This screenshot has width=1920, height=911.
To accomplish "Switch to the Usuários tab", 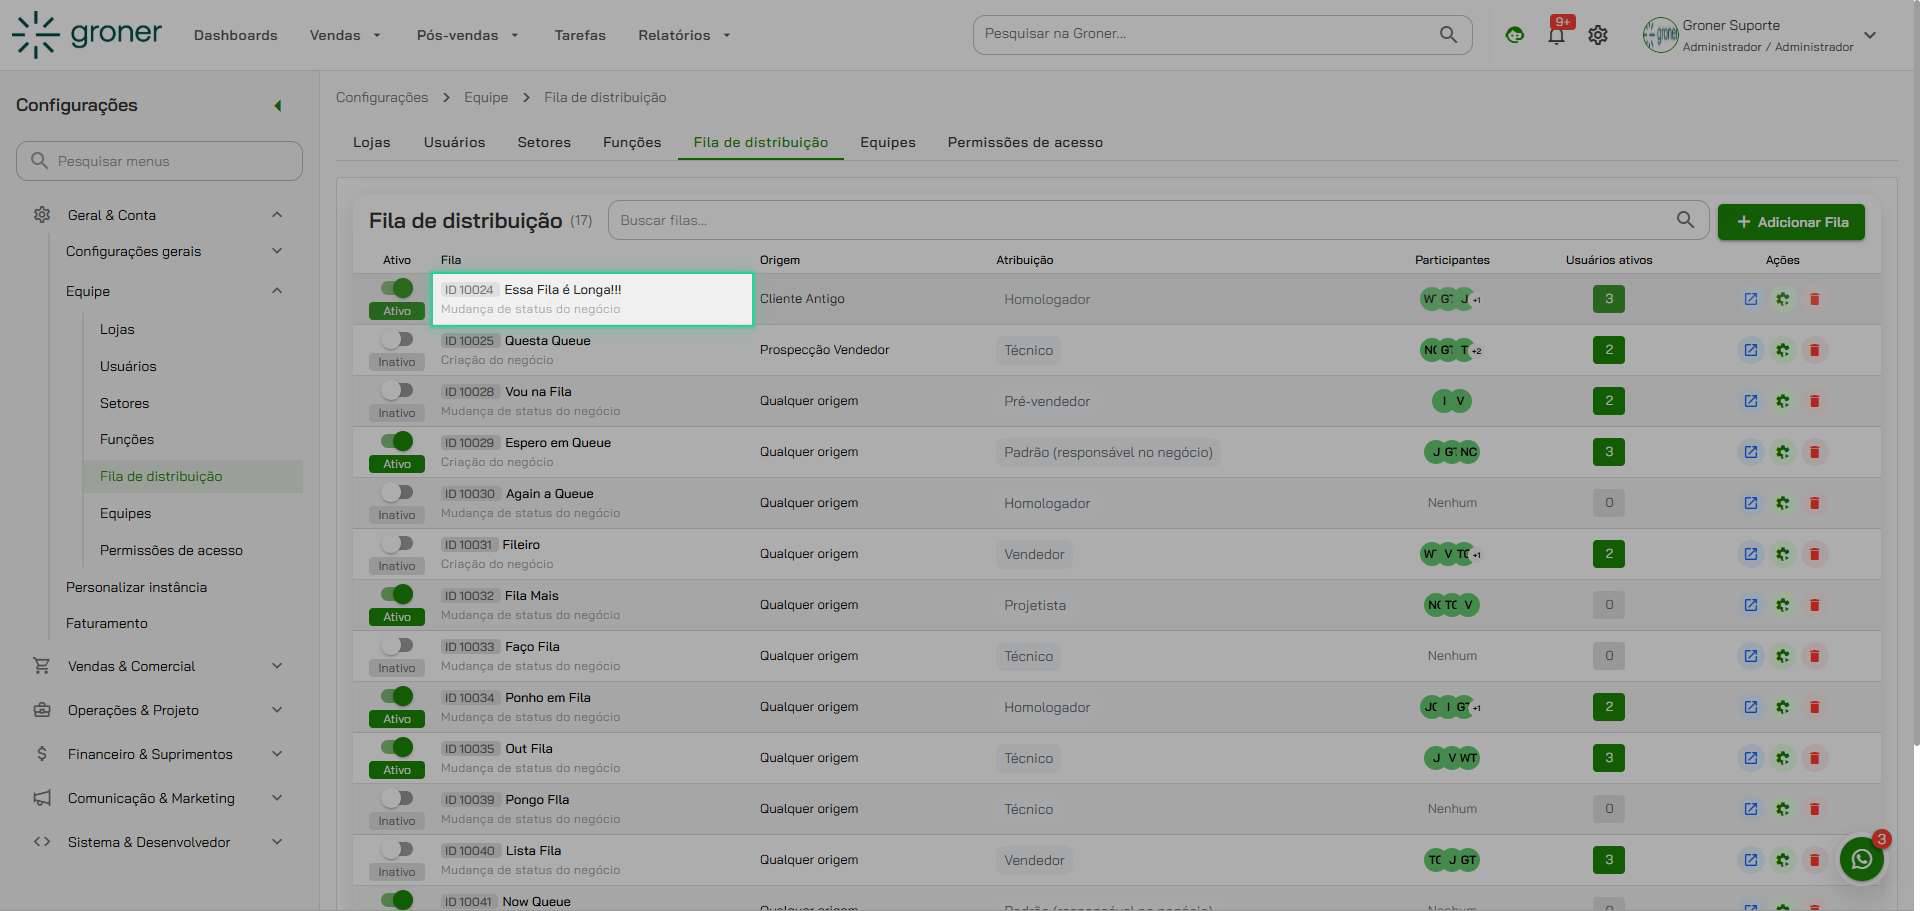I will [x=454, y=142].
